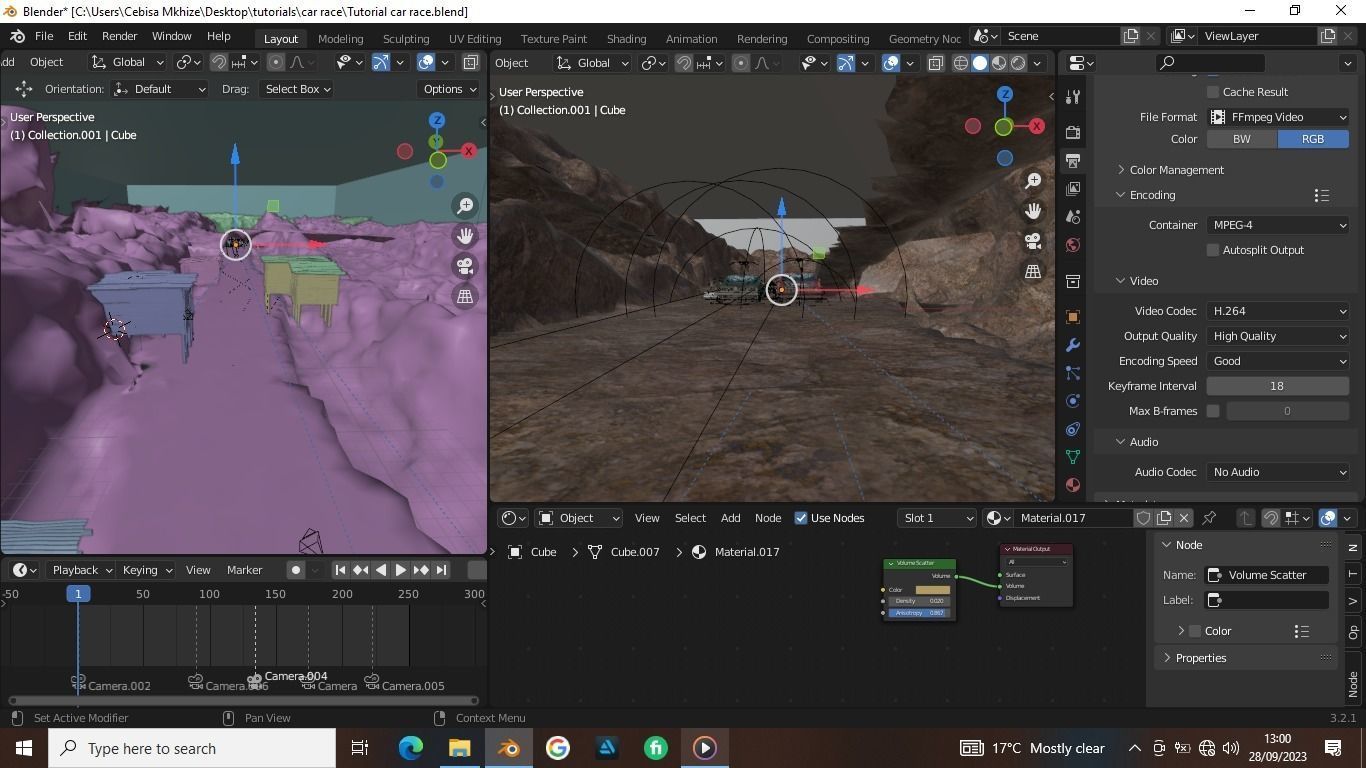Open the View Layer properties tab
The height and width of the screenshot is (768, 1366).
[1073, 188]
